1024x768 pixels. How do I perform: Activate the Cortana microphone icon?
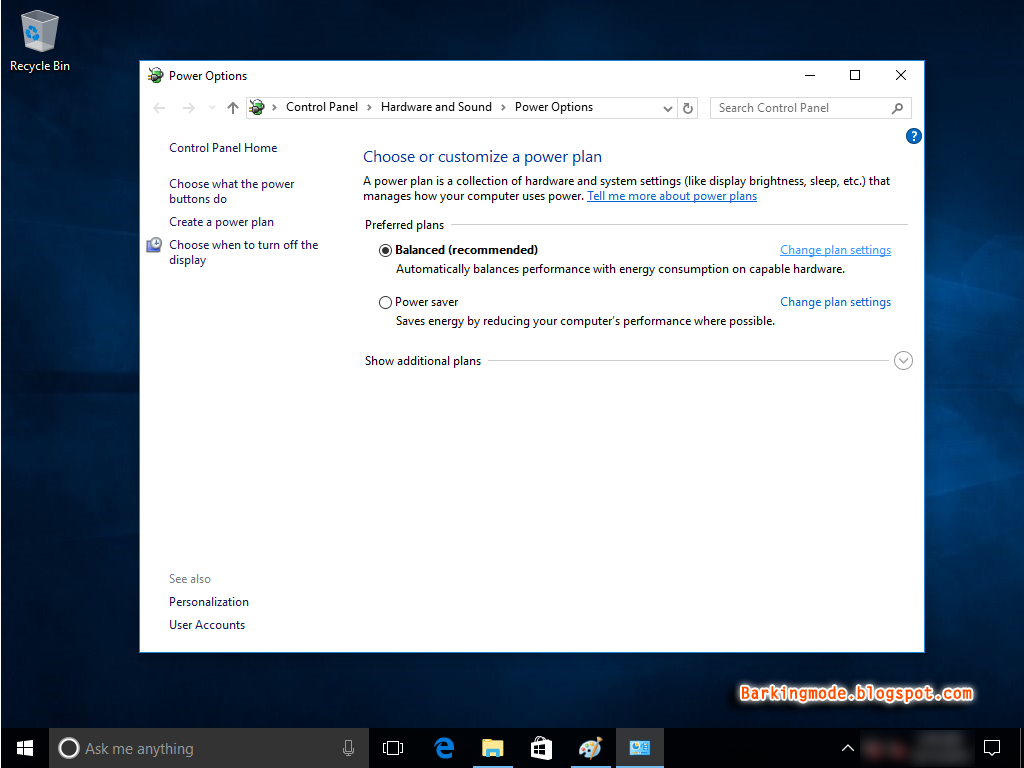349,748
